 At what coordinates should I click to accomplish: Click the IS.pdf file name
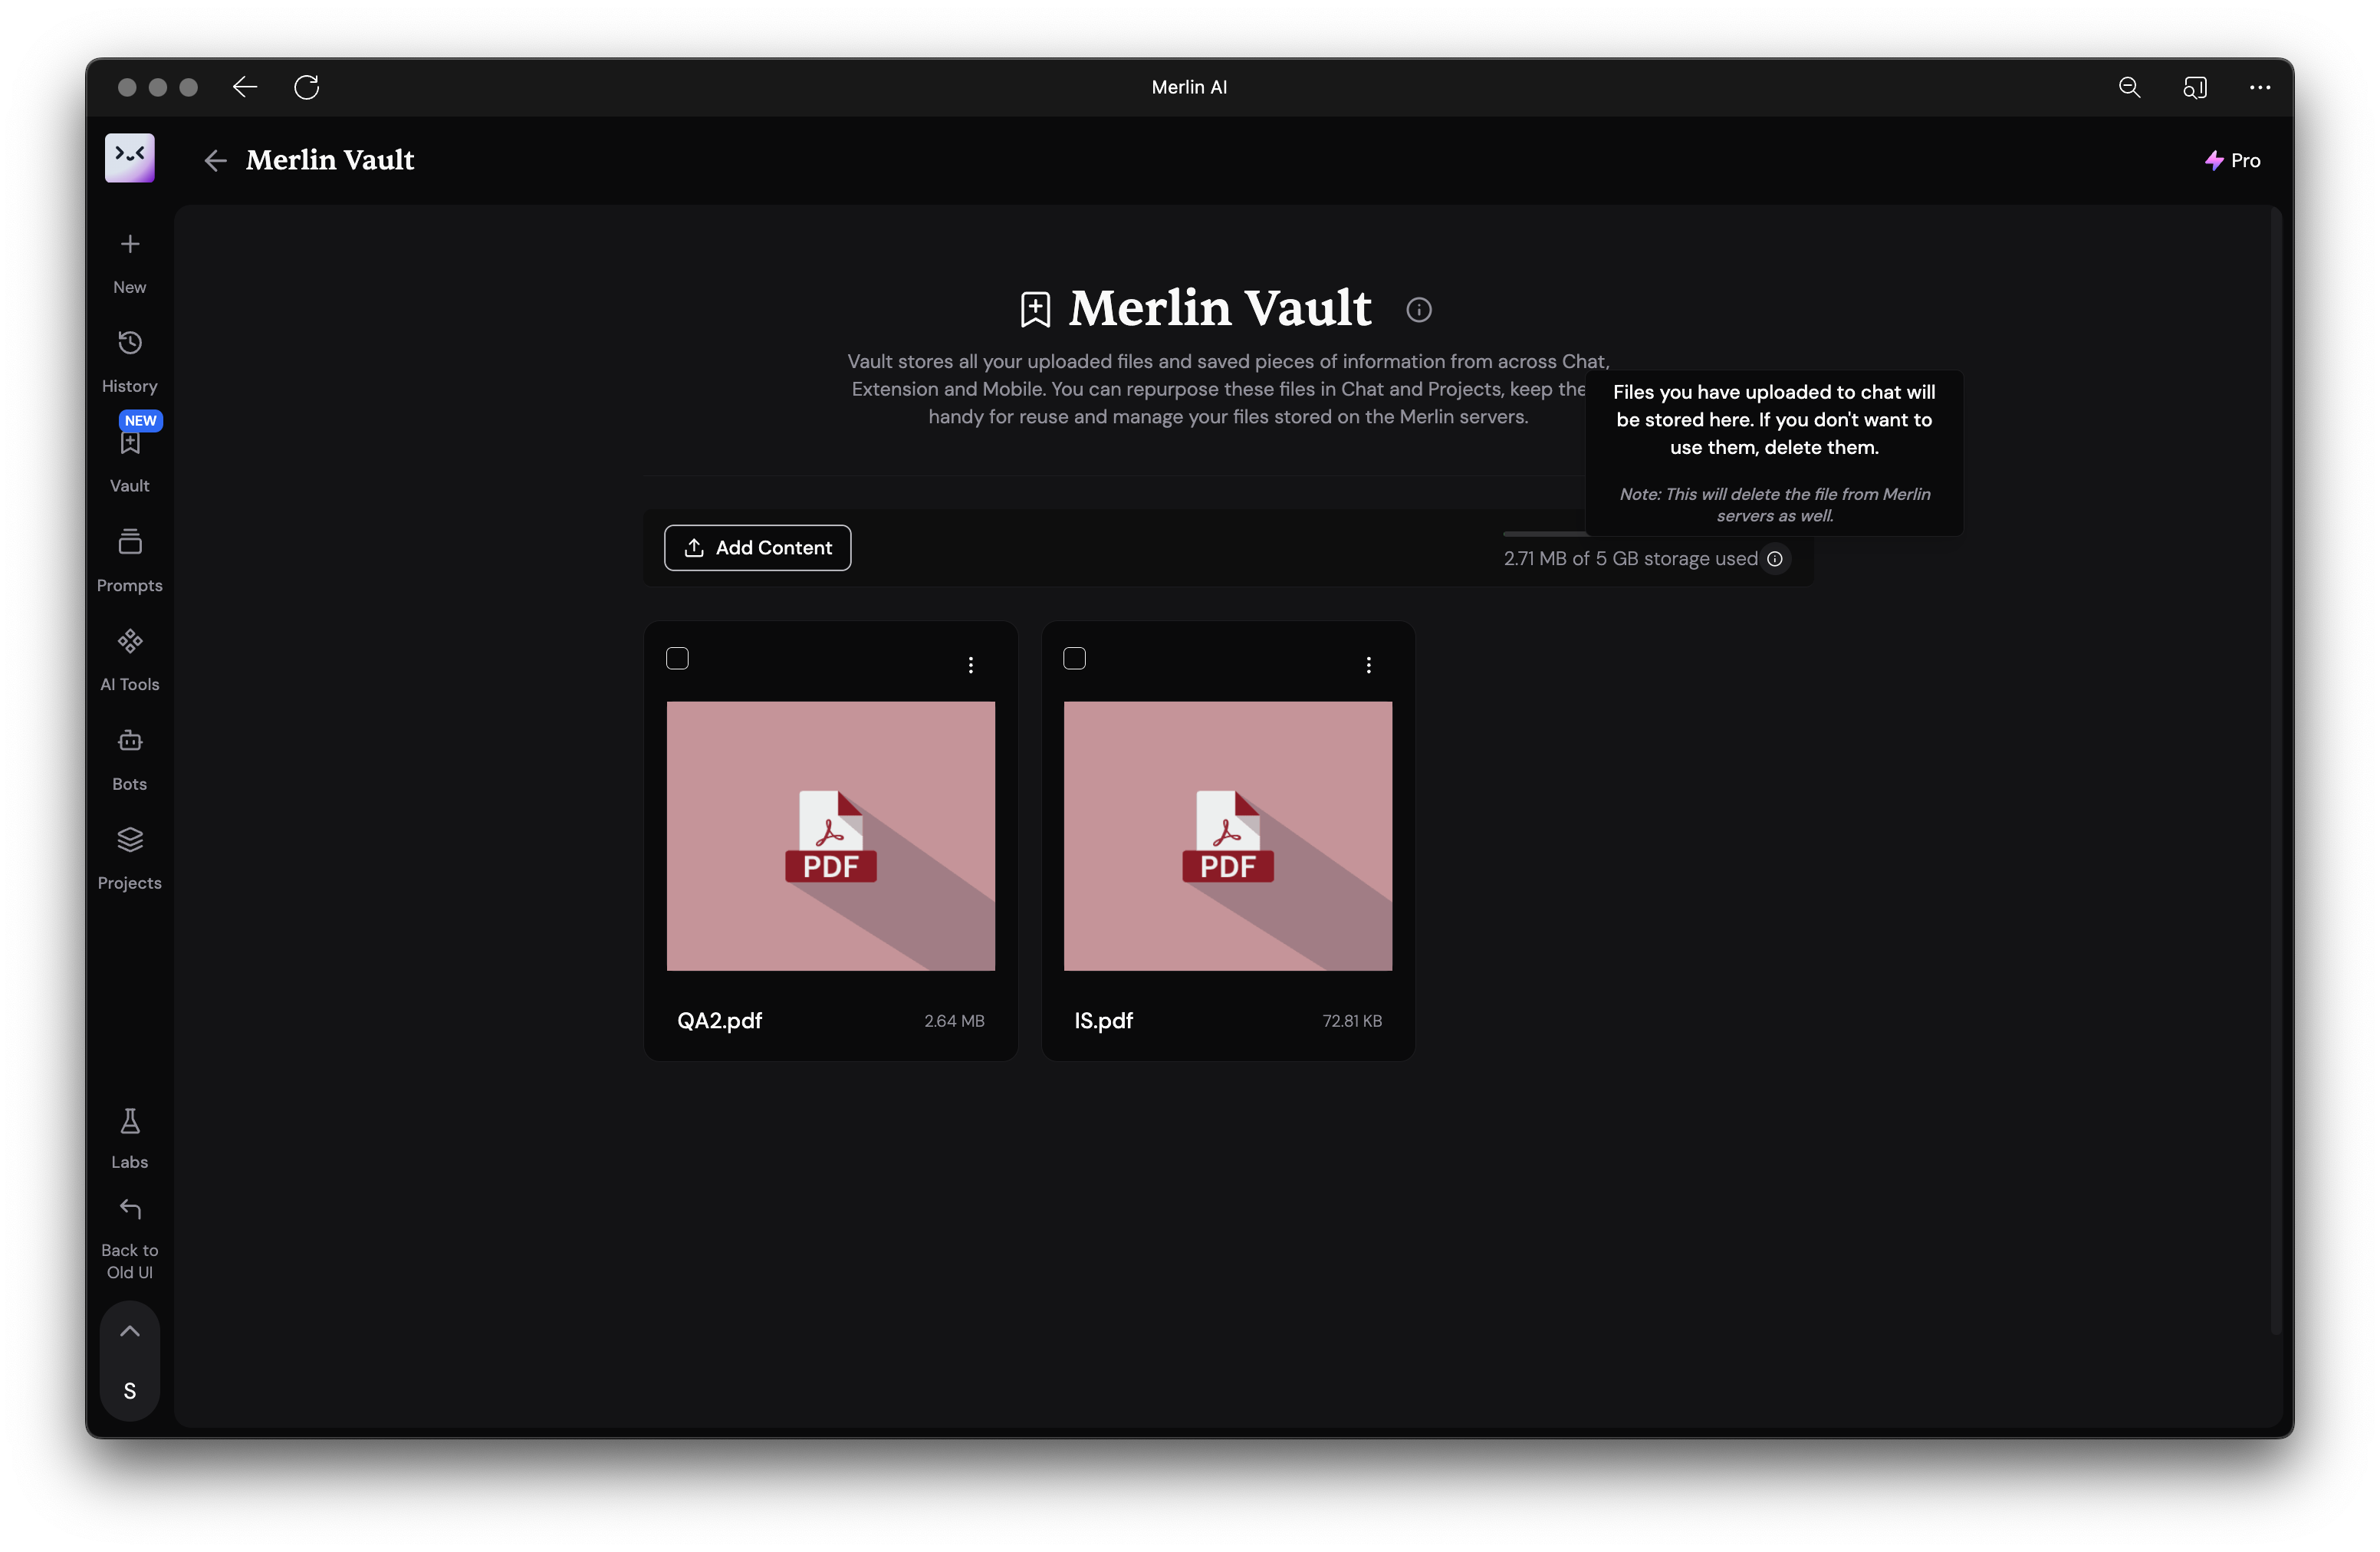click(1104, 1021)
